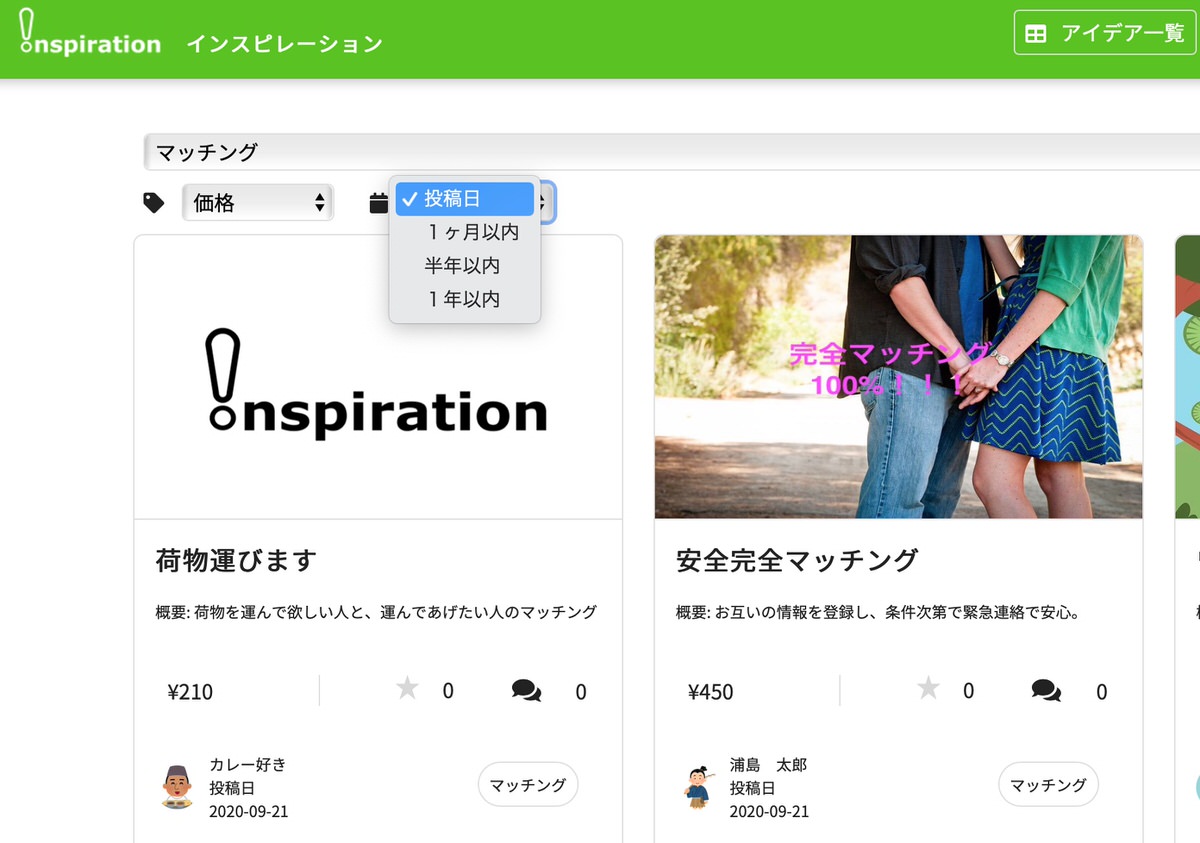Click the comments icon on 荷物運びます card
Screen dimensions: 1200x843
tap(526, 690)
